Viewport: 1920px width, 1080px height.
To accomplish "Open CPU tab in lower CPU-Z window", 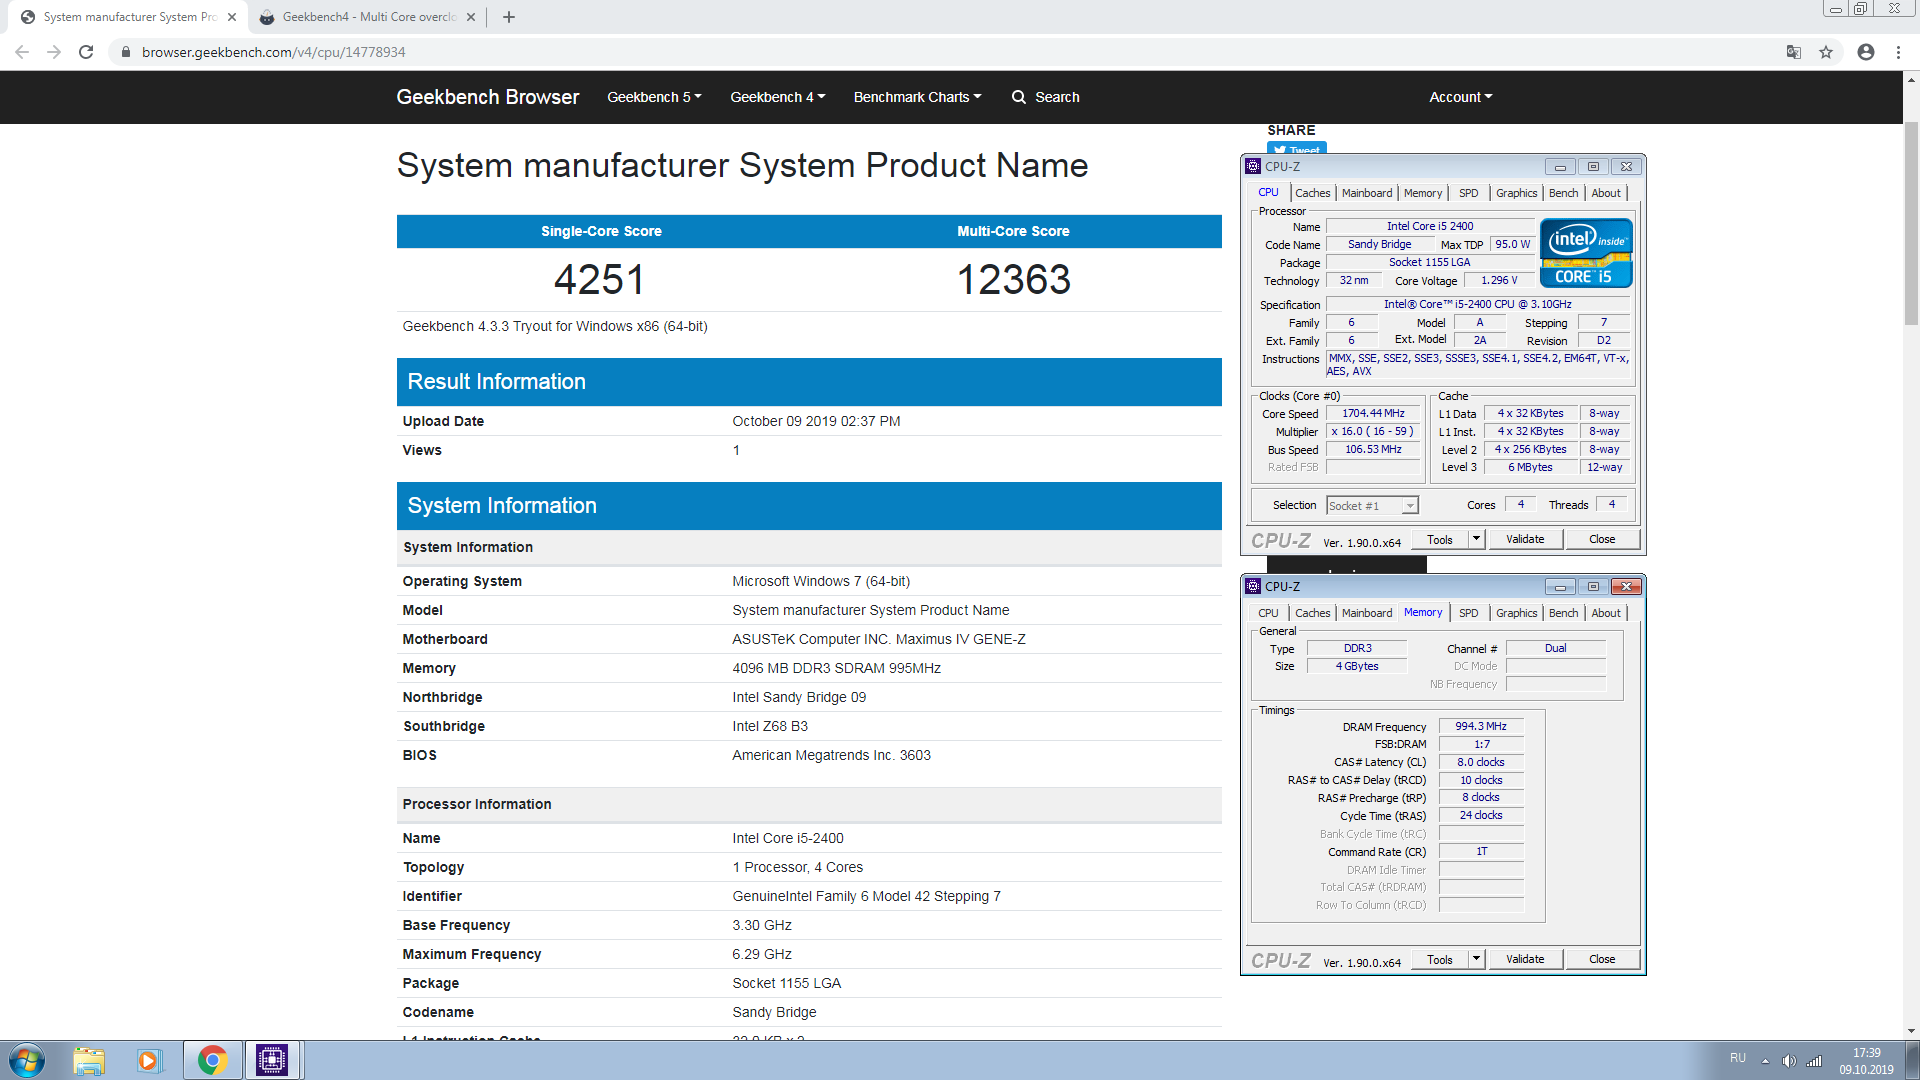I will pyautogui.click(x=1268, y=613).
